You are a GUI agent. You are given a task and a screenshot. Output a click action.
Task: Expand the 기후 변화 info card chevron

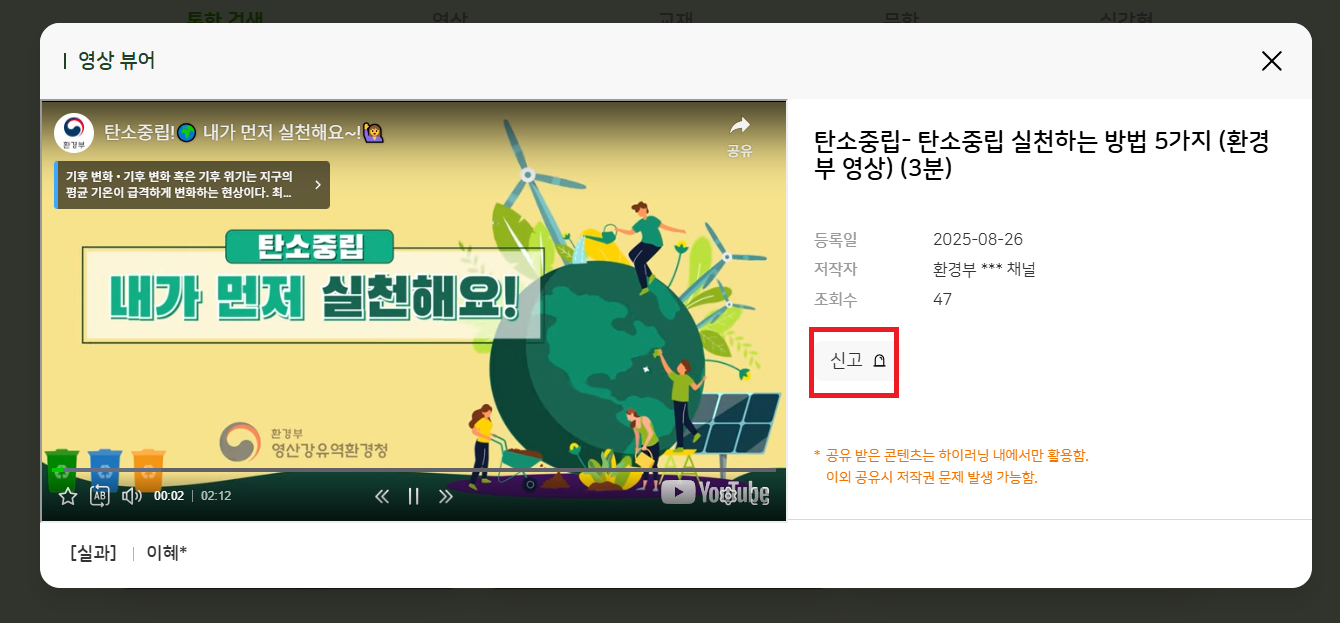point(317,185)
